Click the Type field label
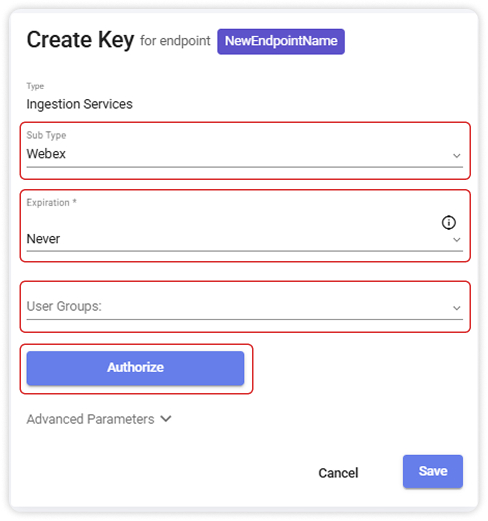Screen dimensions: 488x521 (x=35, y=86)
